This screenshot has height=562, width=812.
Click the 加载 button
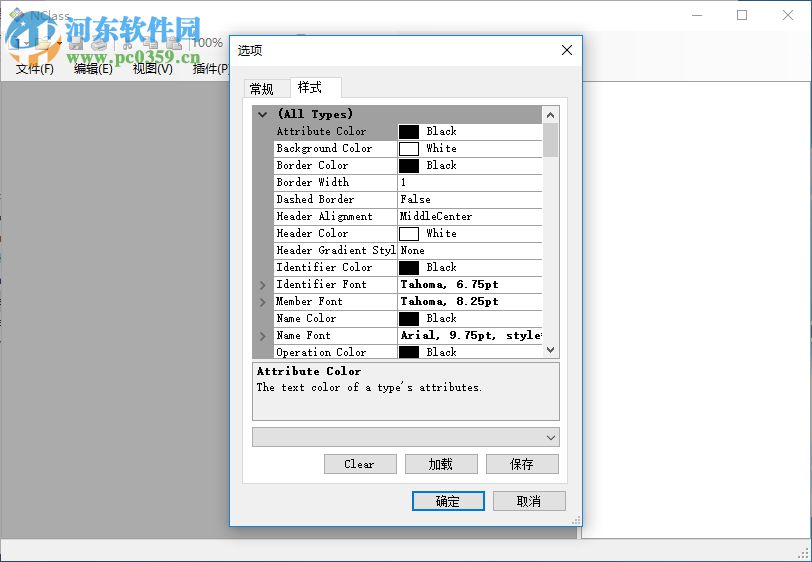pos(441,464)
